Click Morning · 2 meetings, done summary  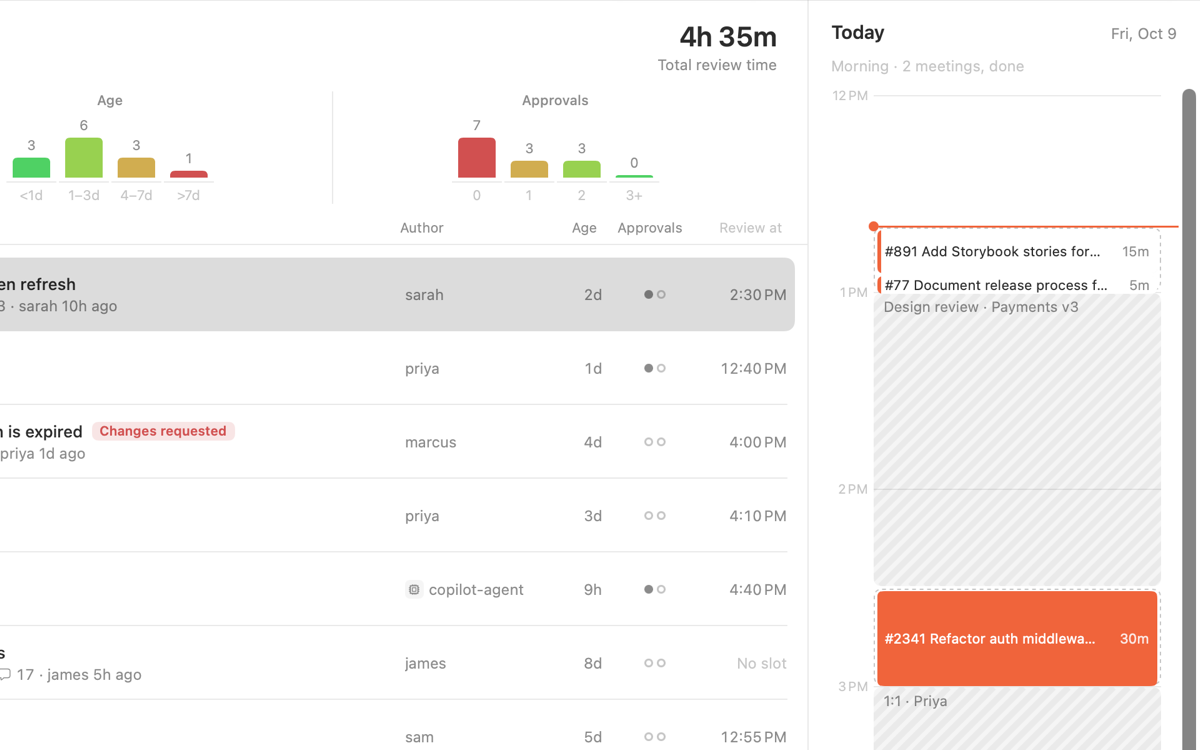coord(927,66)
